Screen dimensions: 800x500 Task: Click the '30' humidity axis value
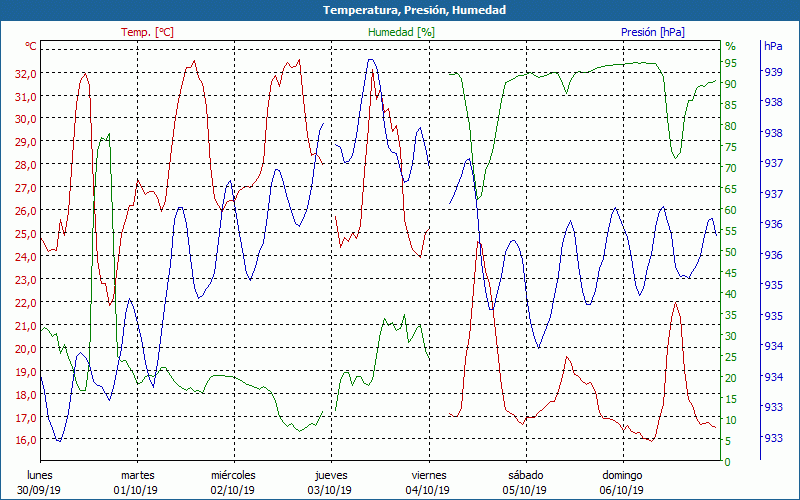731,336
